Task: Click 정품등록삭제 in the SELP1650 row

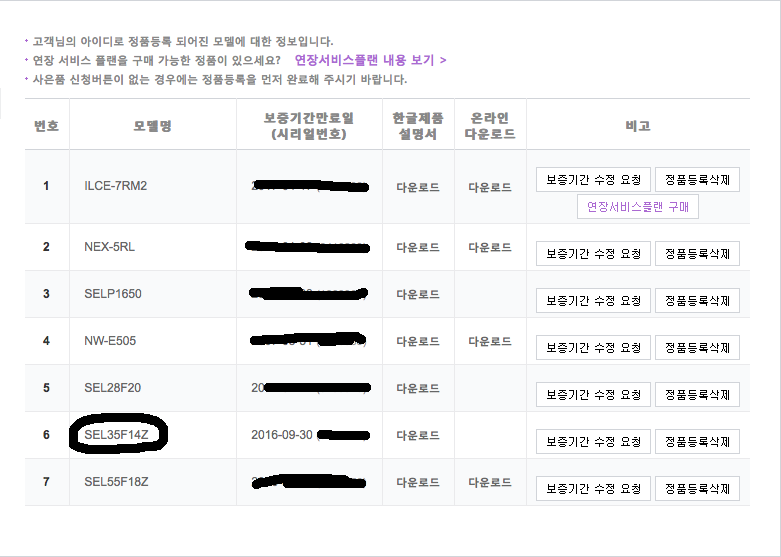Action: 697,300
